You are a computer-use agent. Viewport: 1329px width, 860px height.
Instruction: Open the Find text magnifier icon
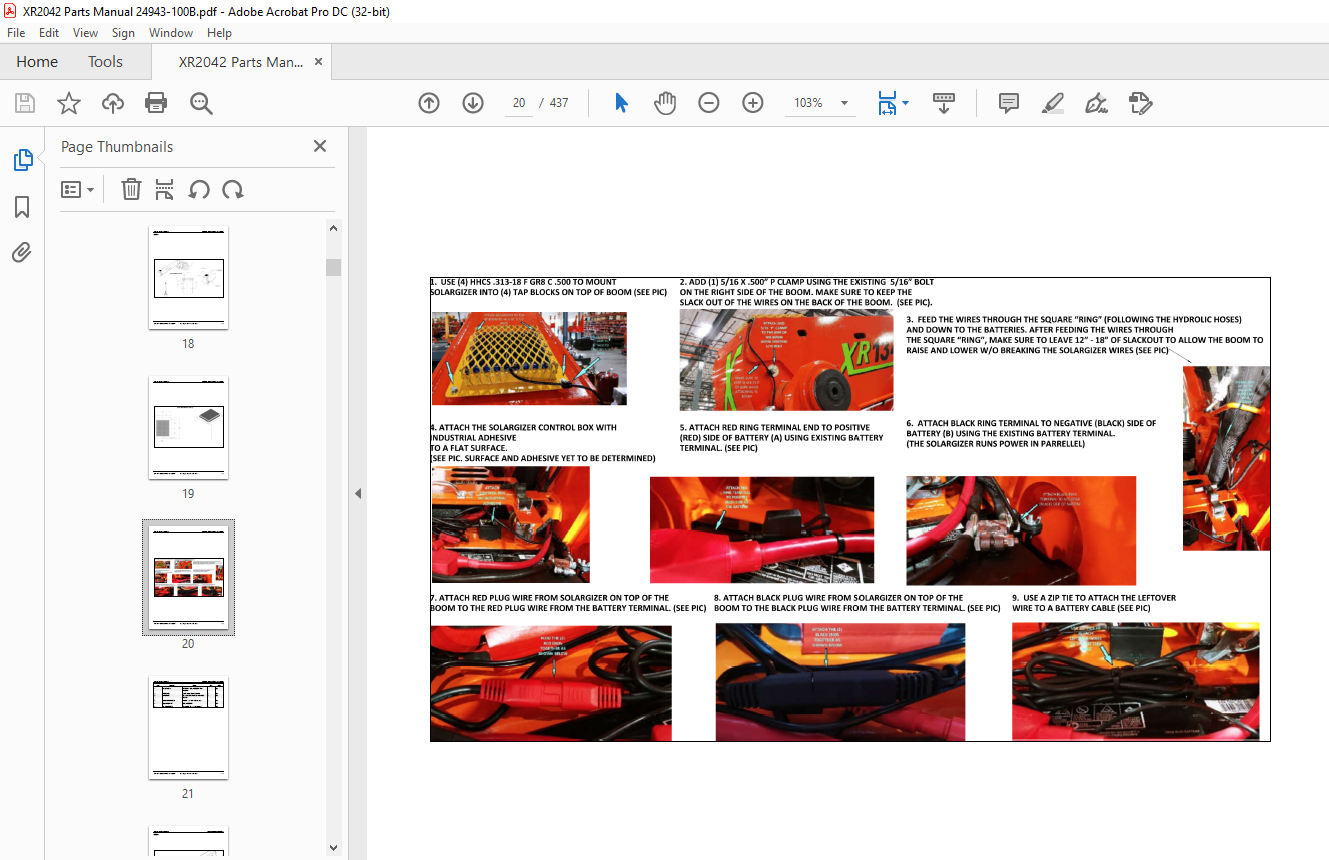coord(201,103)
